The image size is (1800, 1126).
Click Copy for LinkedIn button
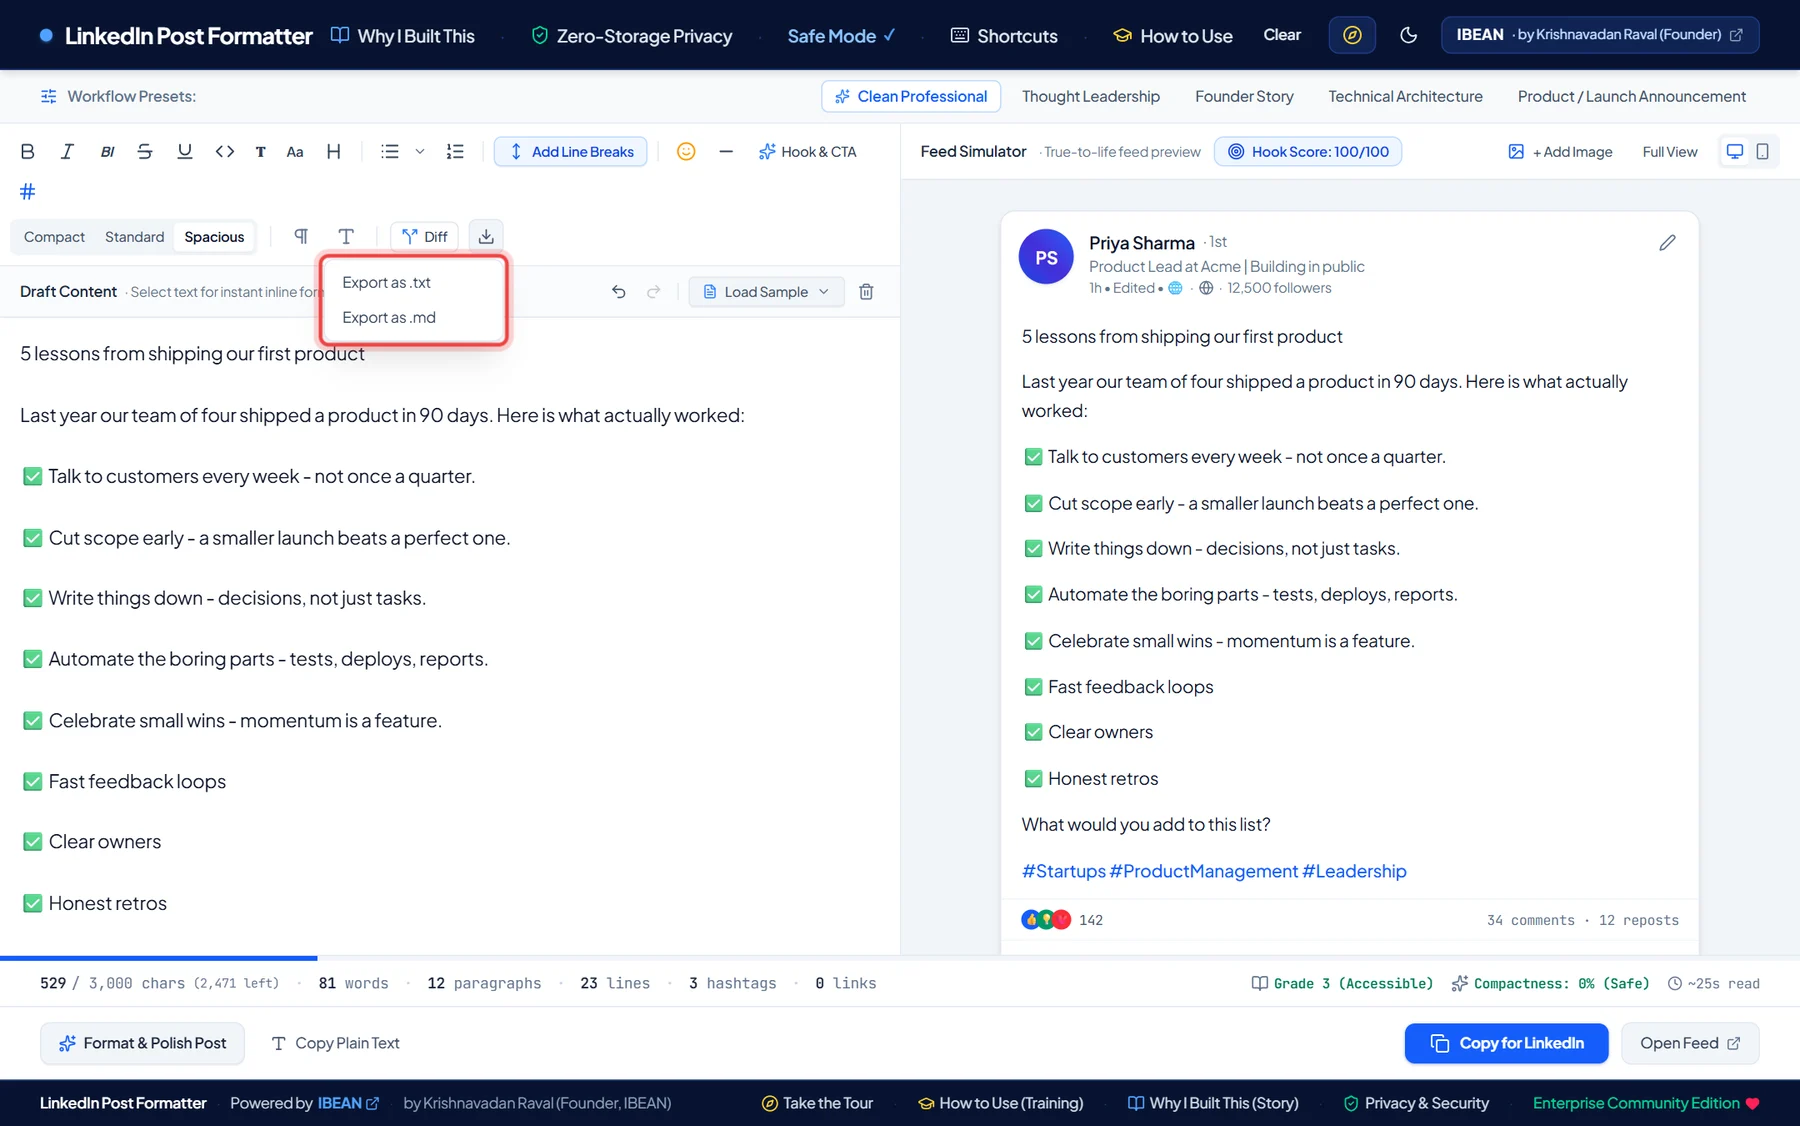(x=1506, y=1043)
